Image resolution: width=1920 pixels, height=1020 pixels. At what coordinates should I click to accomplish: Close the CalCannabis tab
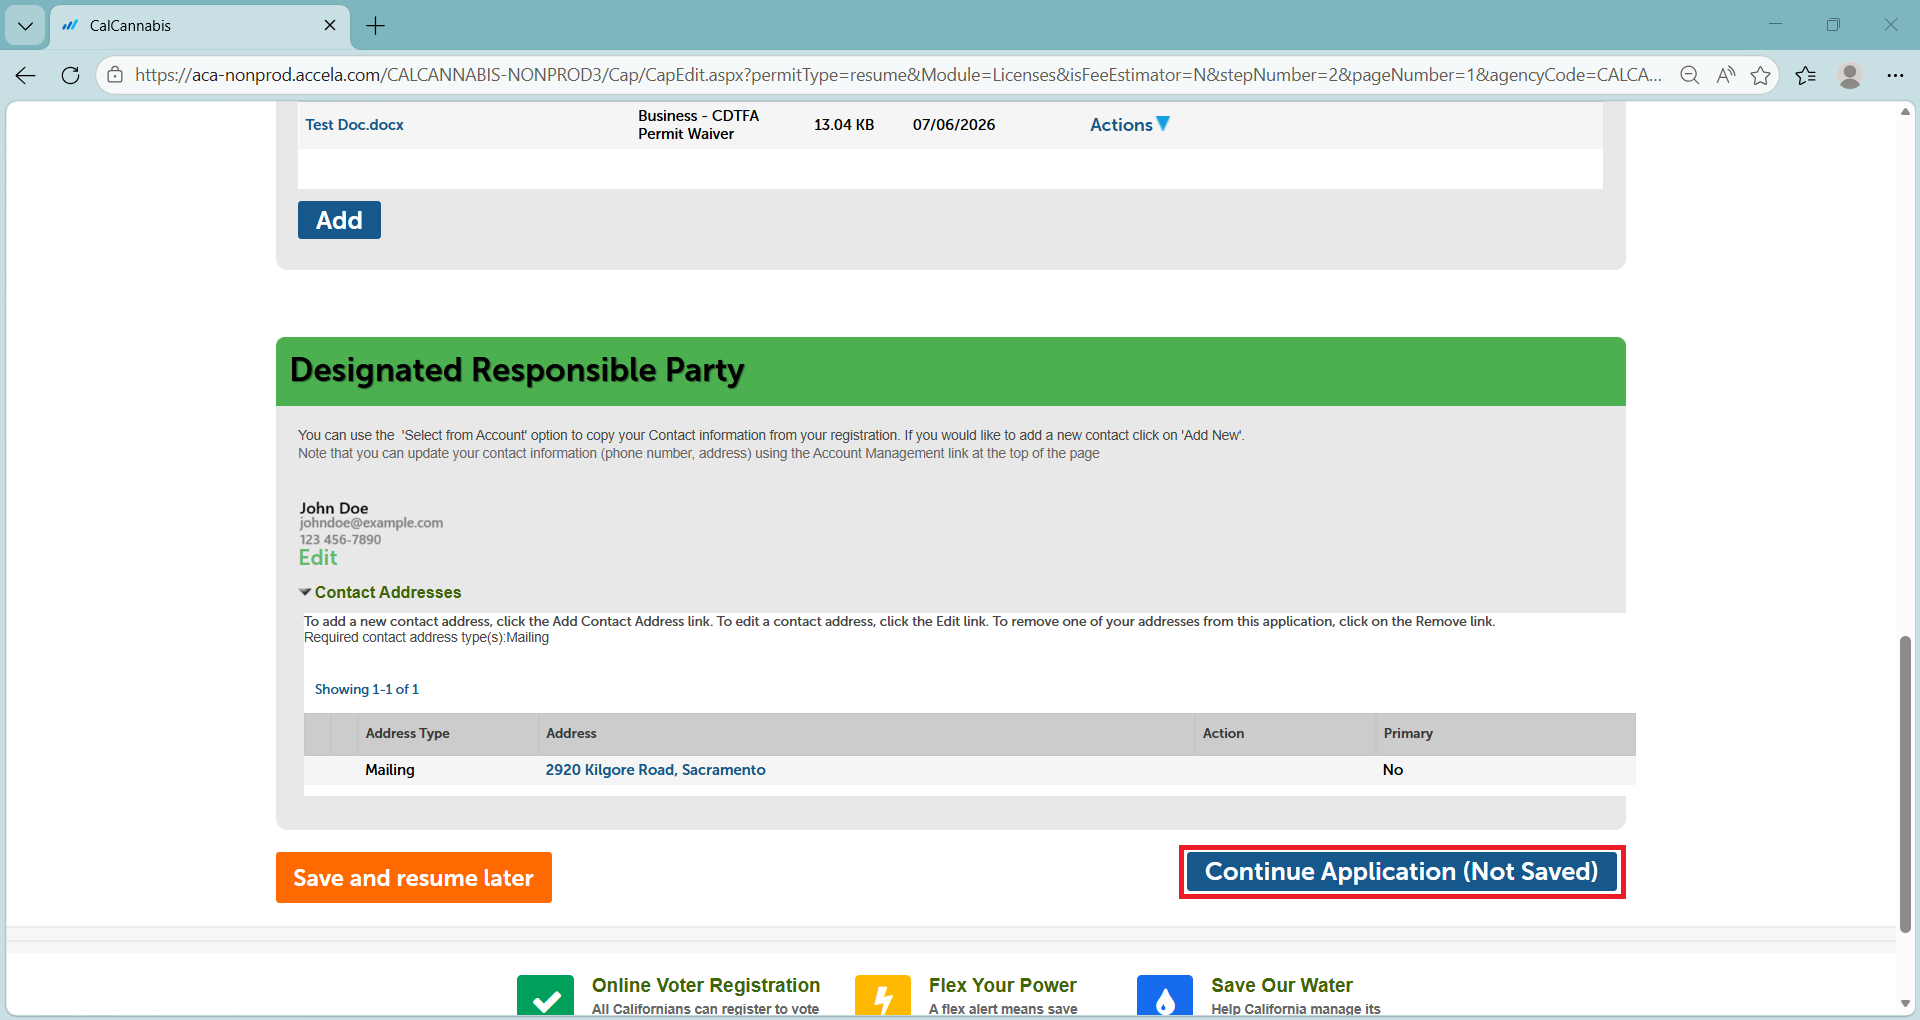click(330, 25)
